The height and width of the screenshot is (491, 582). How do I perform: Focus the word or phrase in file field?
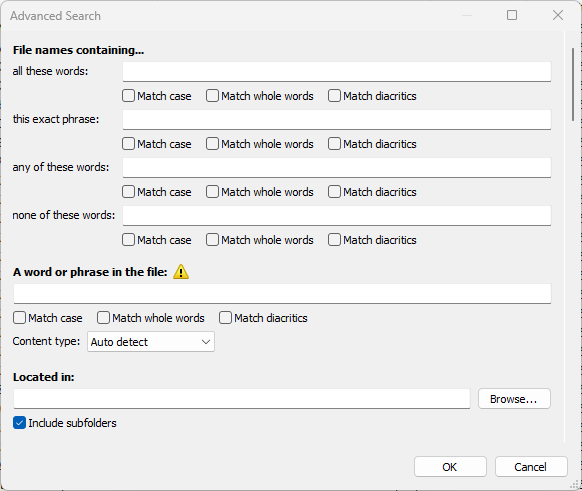282,294
